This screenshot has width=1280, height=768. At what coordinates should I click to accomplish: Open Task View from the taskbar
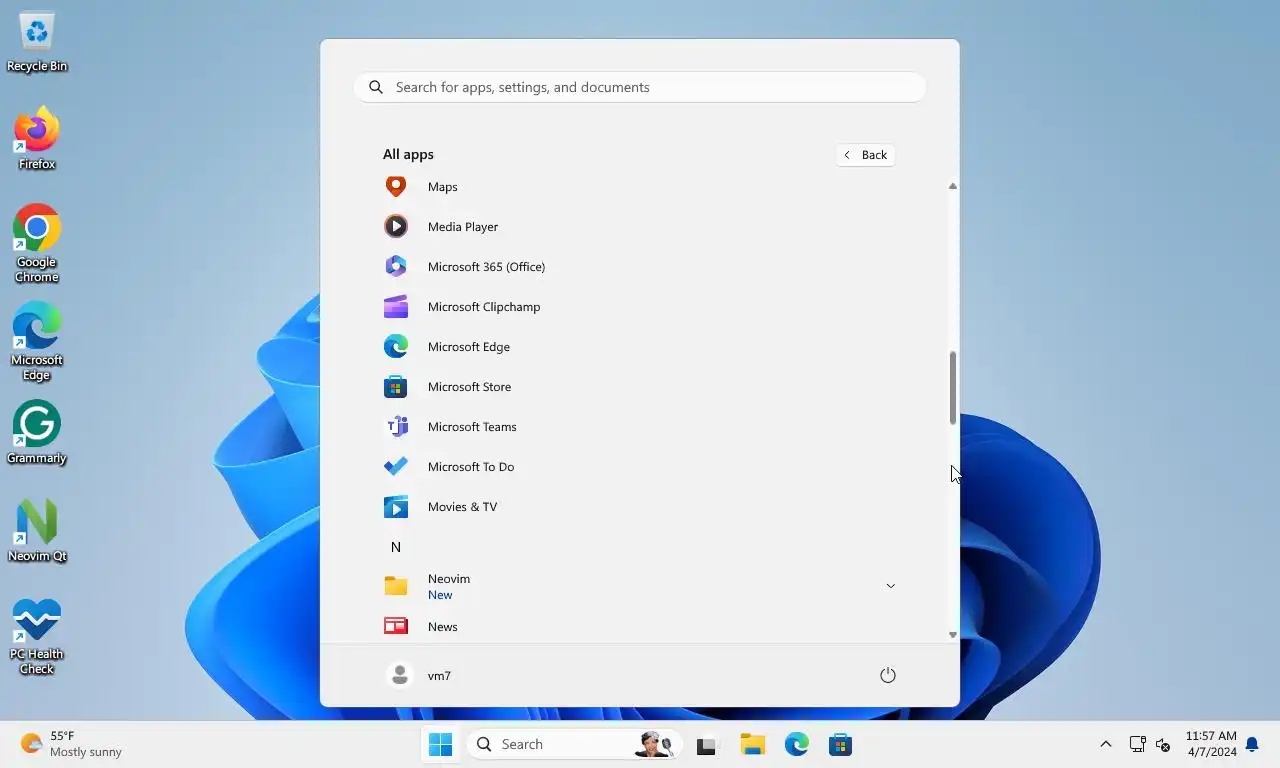[707, 744]
